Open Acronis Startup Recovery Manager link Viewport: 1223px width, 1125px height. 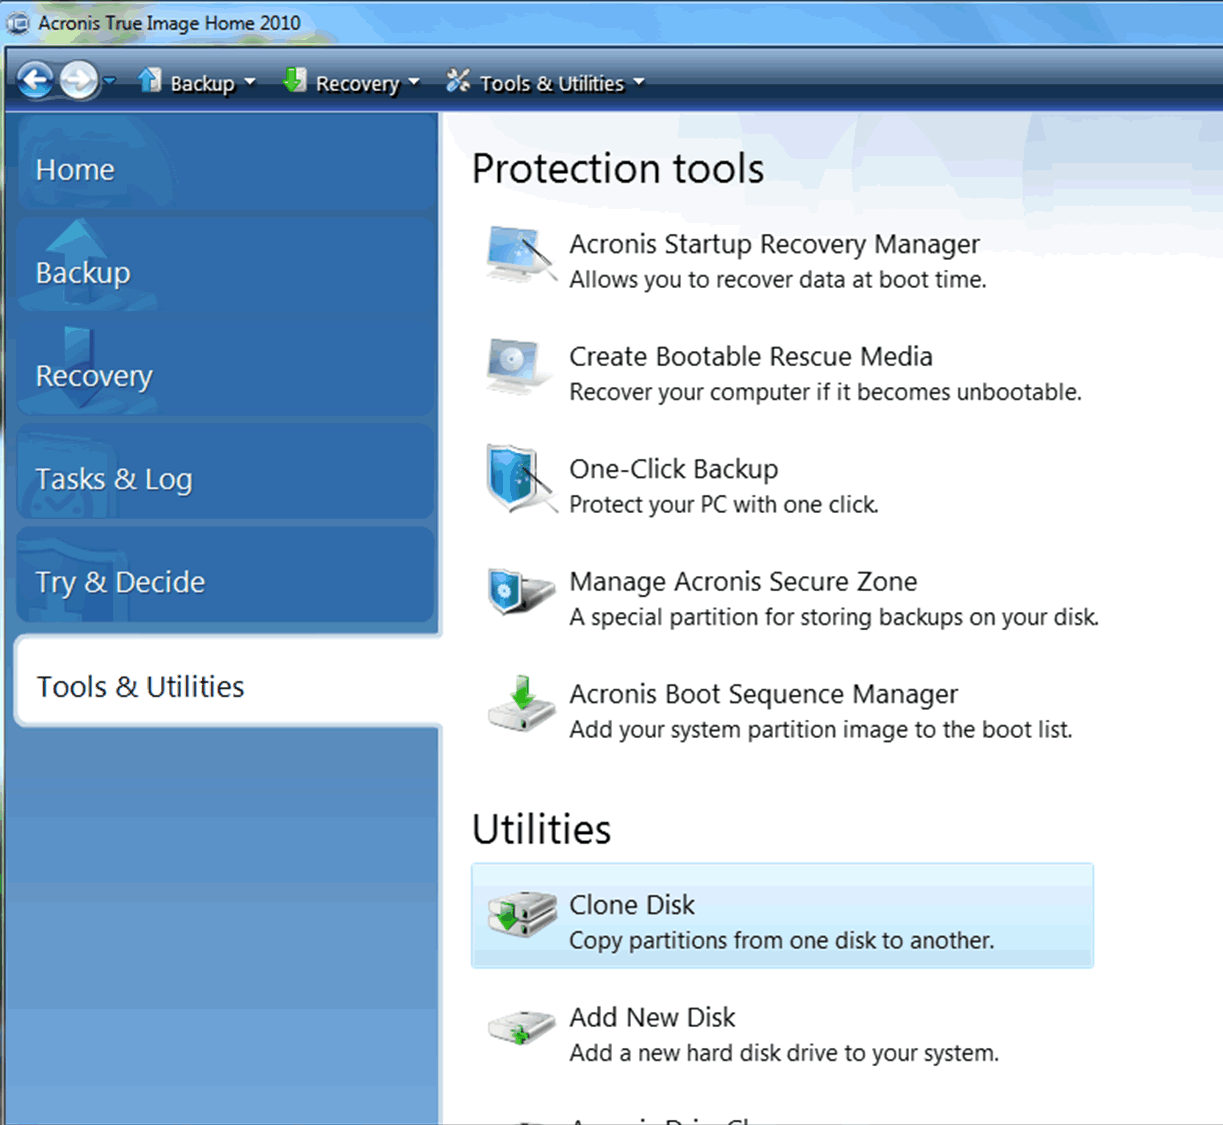pyautogui.click(x=774, y=244)
